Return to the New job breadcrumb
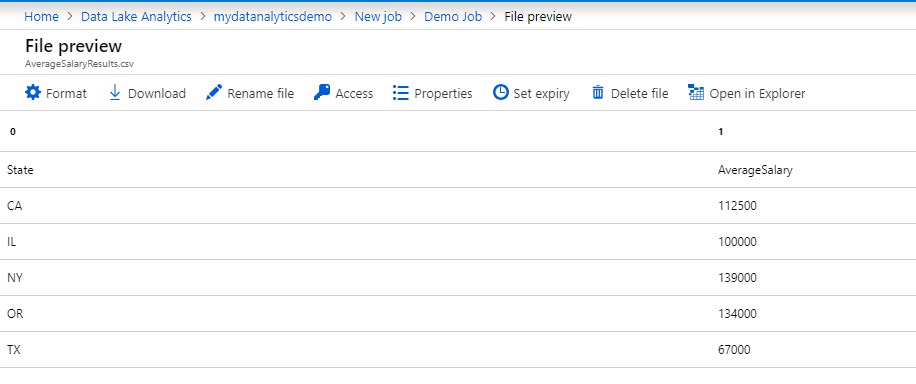Image resolution: width=916 pixels, height=384 pixels. coord(378,17)
